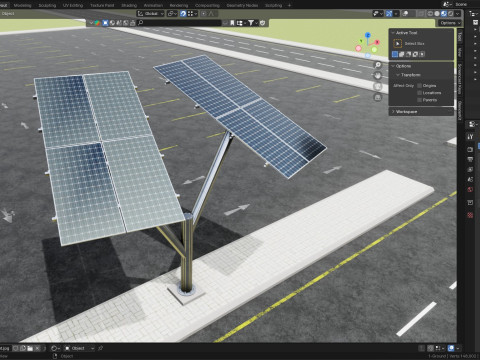Choose Subtract selection mode icon
The width and height of the screenshot is (480, 360).
pyautogui.click(x=408, y=54)
